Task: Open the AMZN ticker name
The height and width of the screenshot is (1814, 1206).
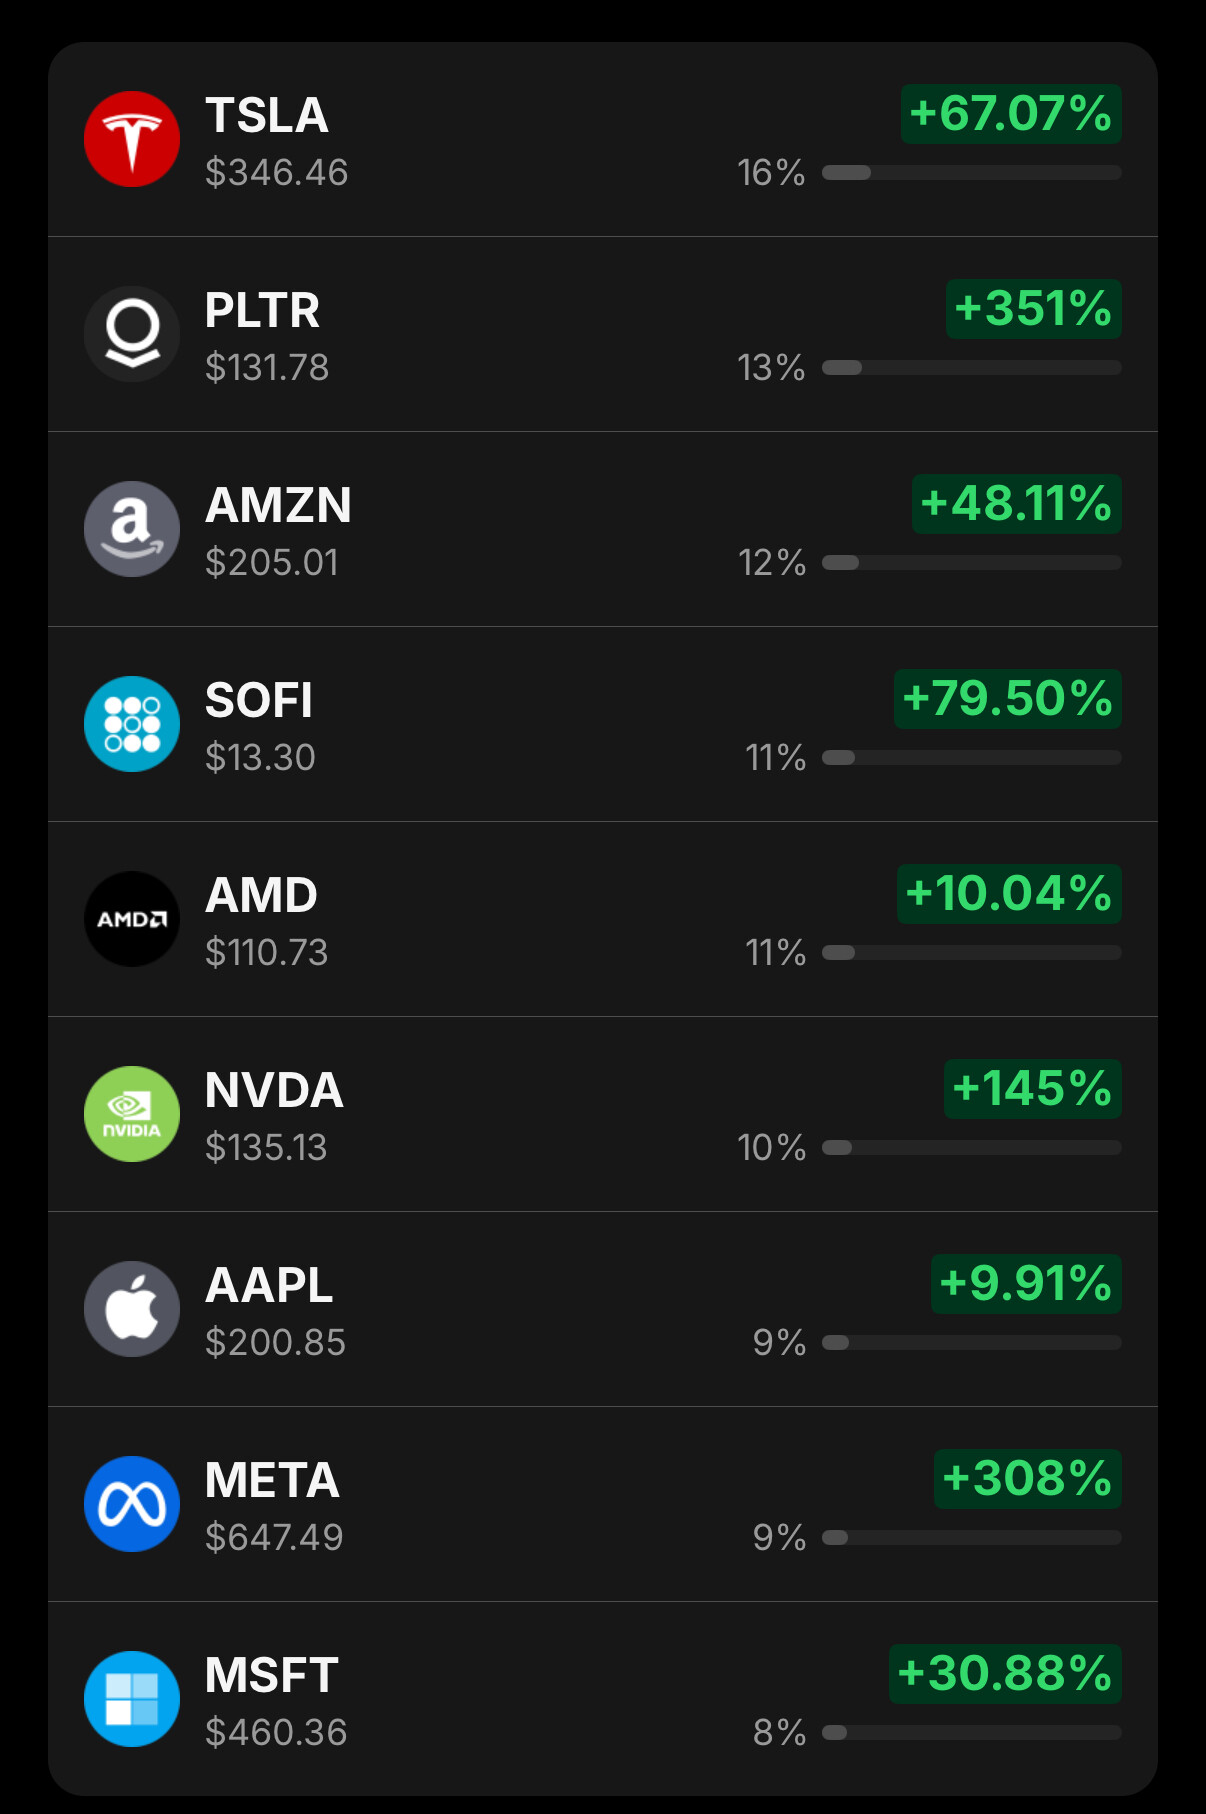Action: click(278, 505)
